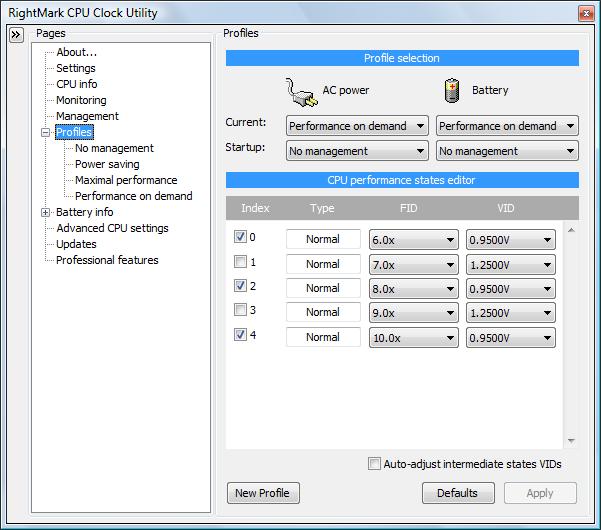Screen dimensions: 601x530
Task: Enable Auto-adjust intermediate states VIDs
Action: [374, 464]
